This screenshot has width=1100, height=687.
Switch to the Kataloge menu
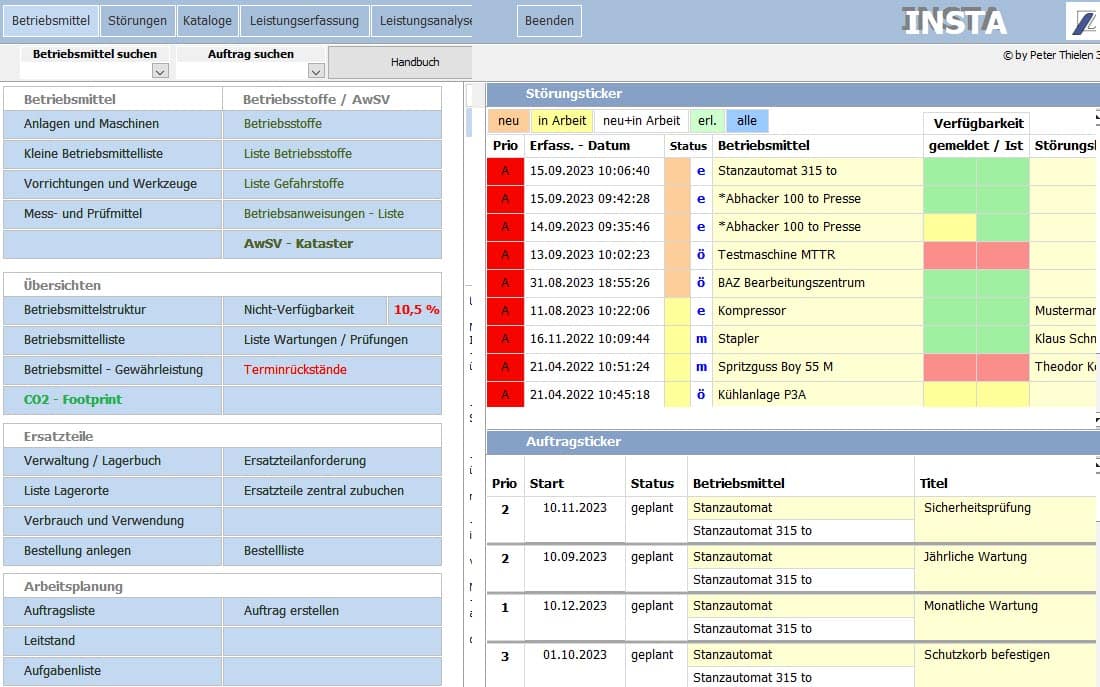207,20
